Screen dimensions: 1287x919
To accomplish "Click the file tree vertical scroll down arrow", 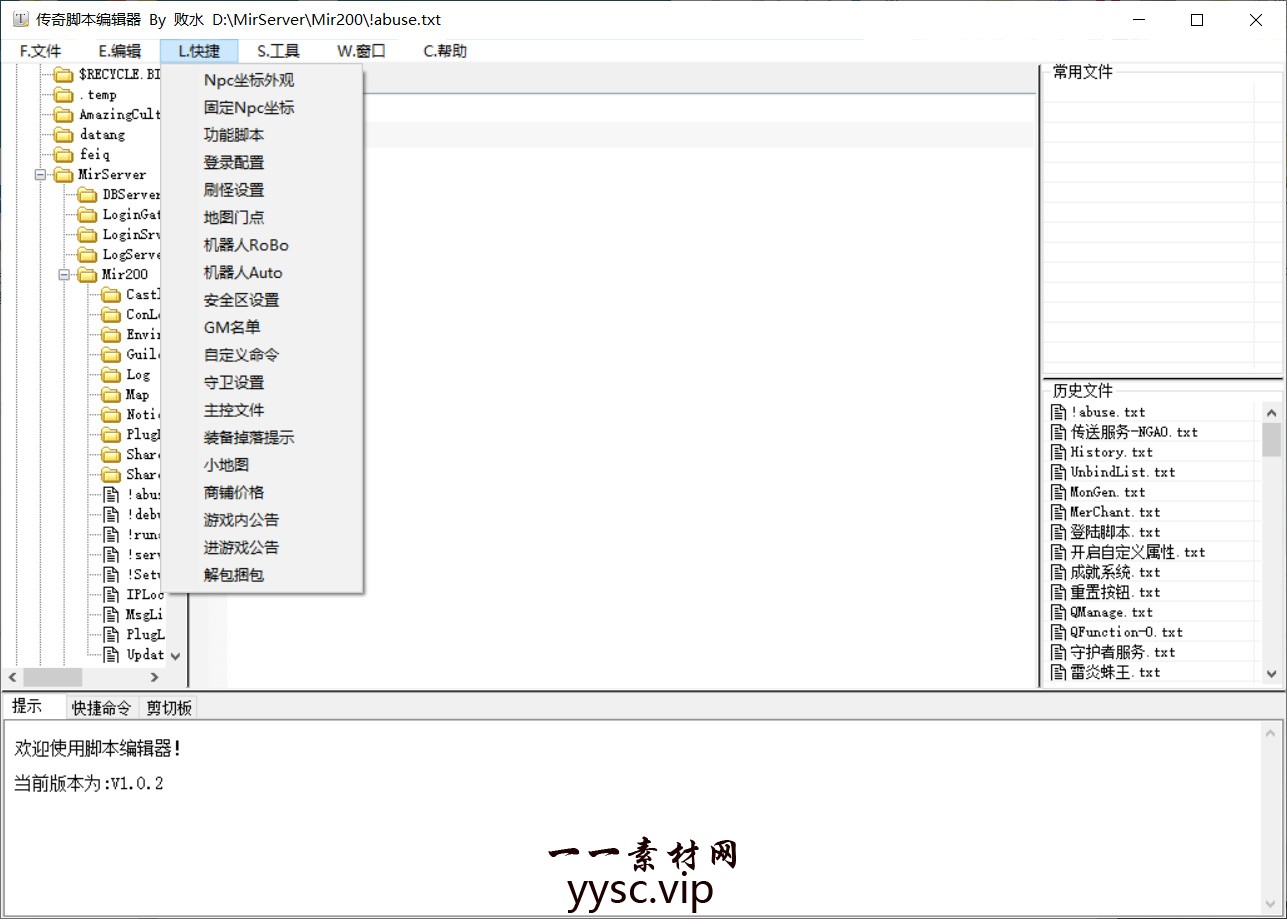I will [x=175, y=656].
